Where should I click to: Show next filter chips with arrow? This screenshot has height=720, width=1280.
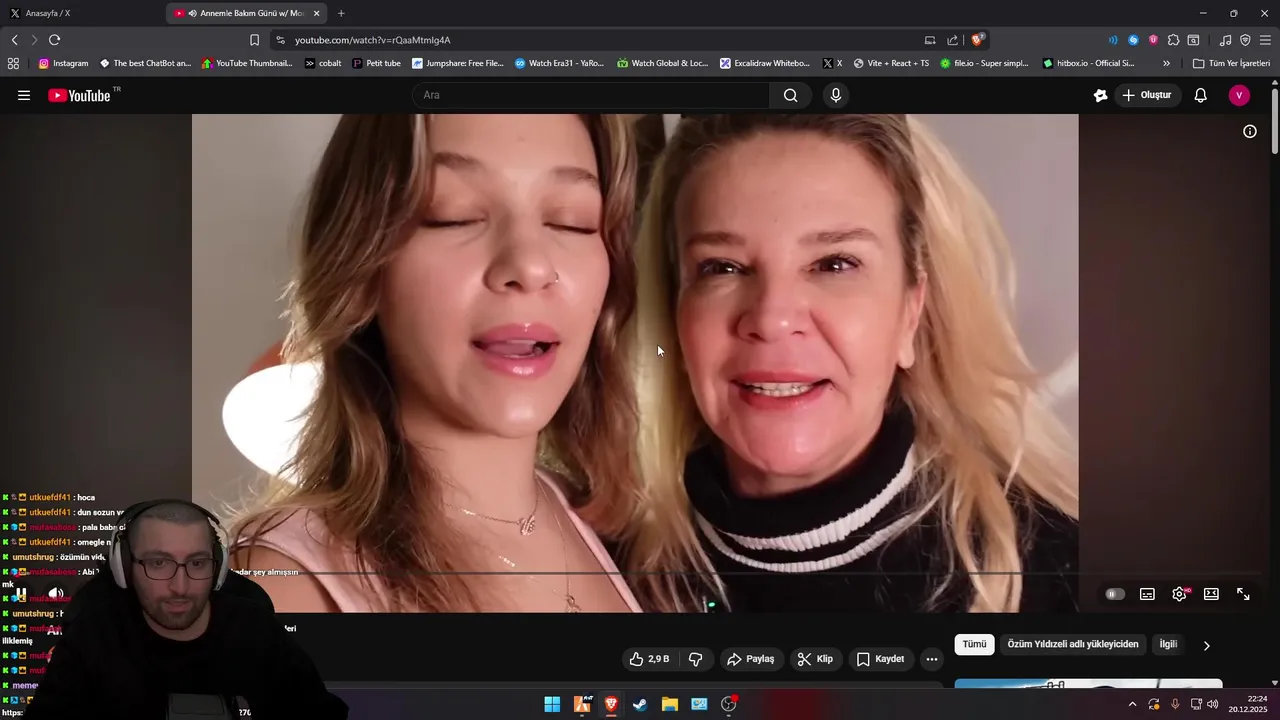pos(1206,646)
